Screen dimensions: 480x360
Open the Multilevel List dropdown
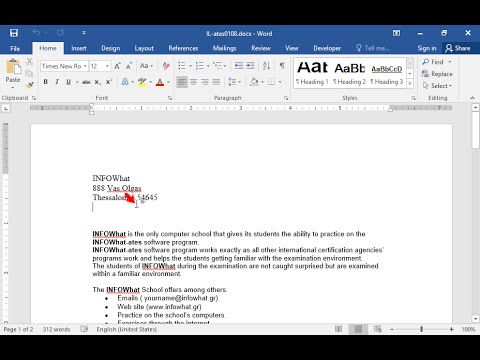(225, 66)
